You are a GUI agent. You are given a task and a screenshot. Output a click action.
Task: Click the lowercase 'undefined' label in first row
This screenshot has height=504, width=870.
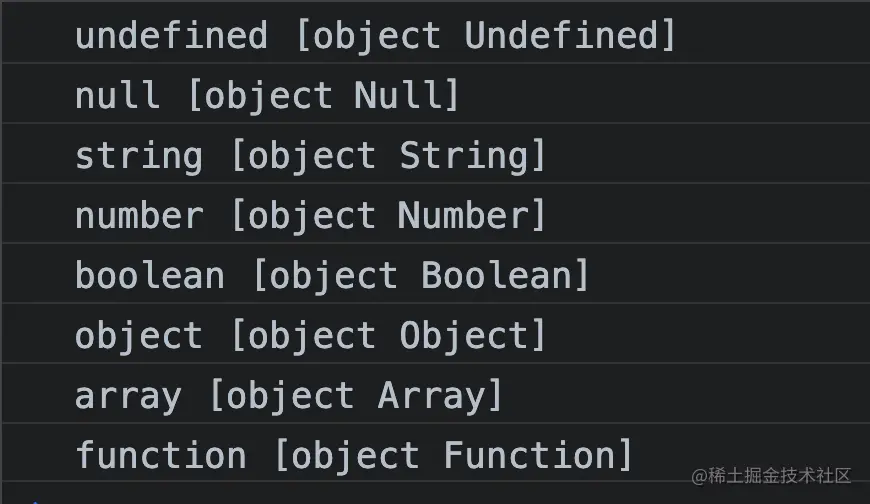171,36
